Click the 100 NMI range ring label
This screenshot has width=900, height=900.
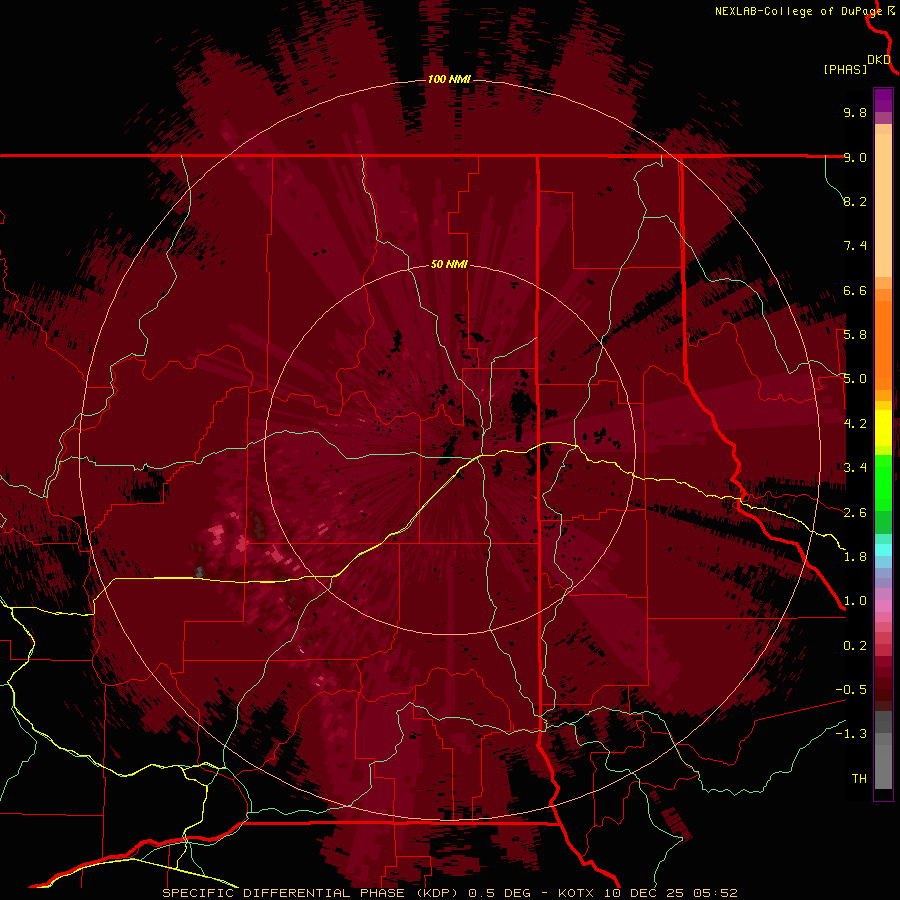(449, 79)
